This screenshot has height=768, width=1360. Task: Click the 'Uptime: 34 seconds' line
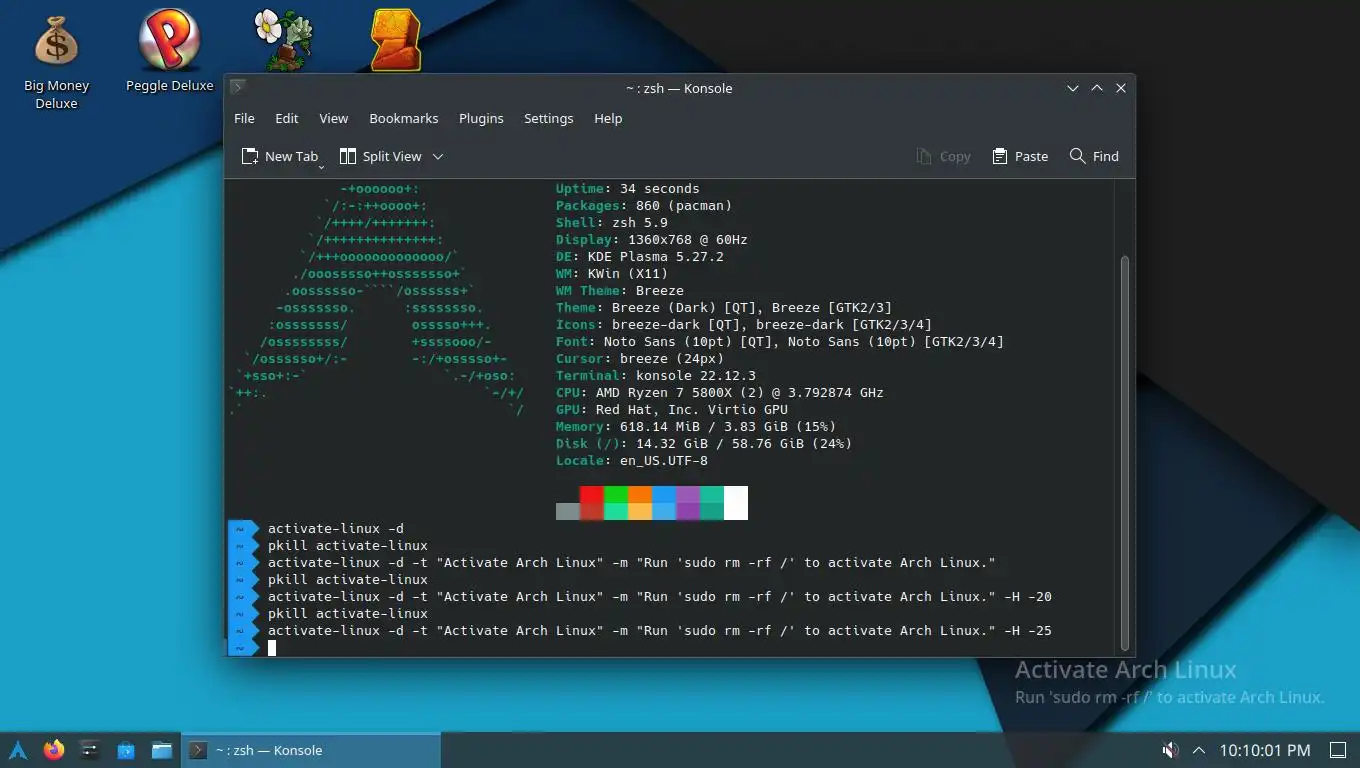pos(628,189)
